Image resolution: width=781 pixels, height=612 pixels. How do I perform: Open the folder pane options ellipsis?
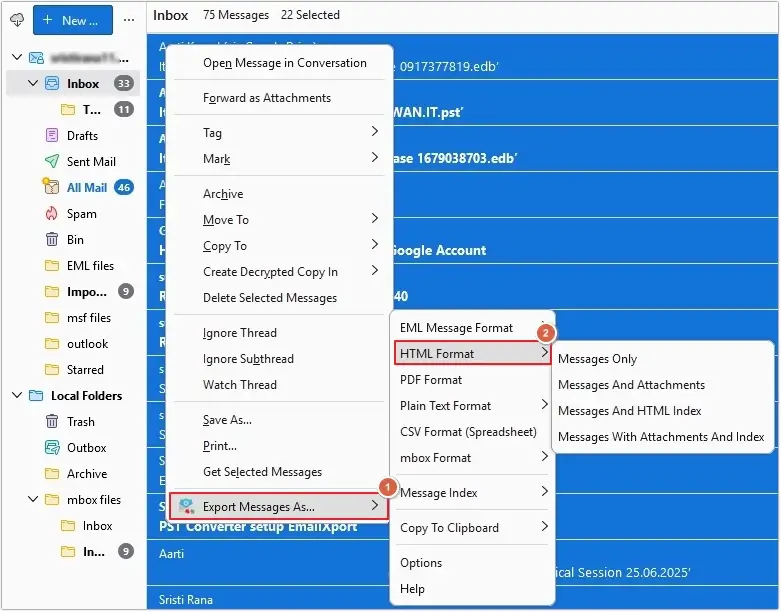pyautogui.click(x=129, y=20)
